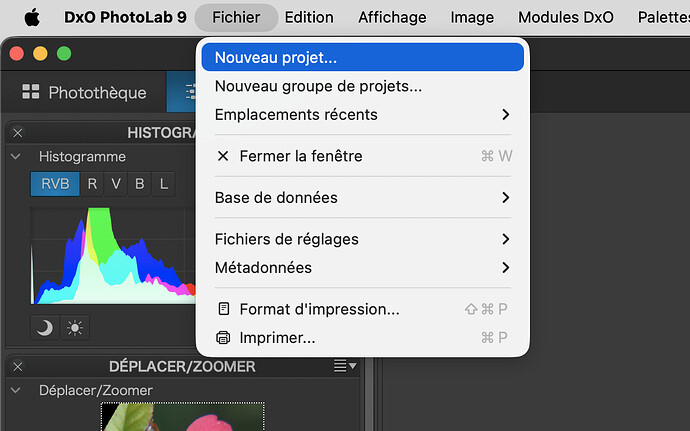Open the DxO PhotoLab 9 application menu
690x431 pixels.
point(125,18)
